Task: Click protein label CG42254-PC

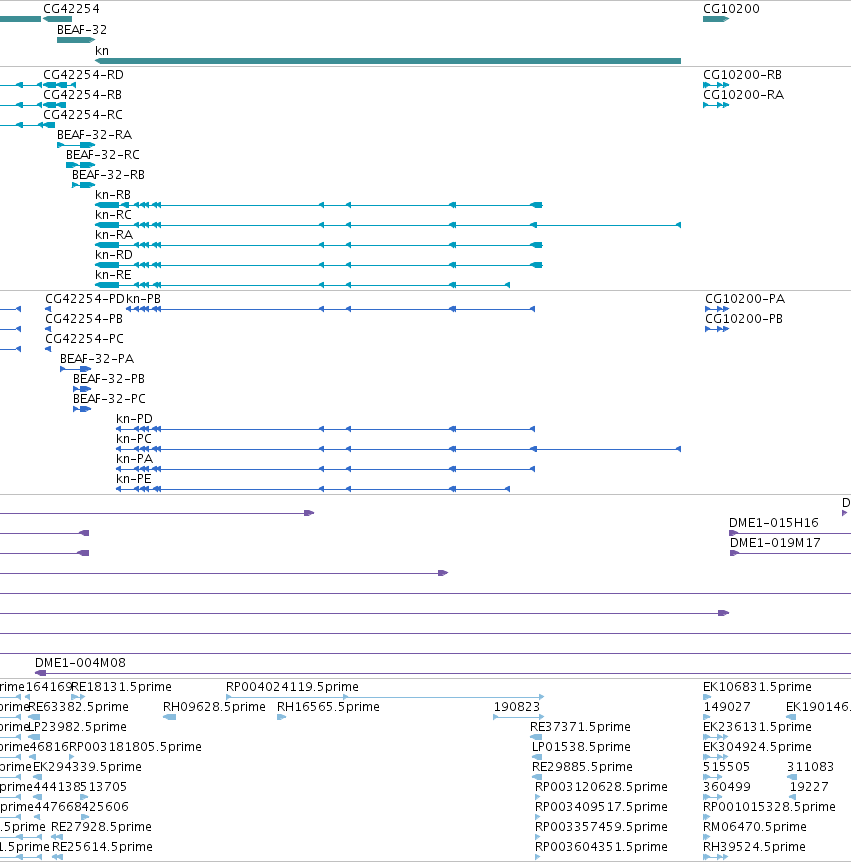Action: point(85,339)
